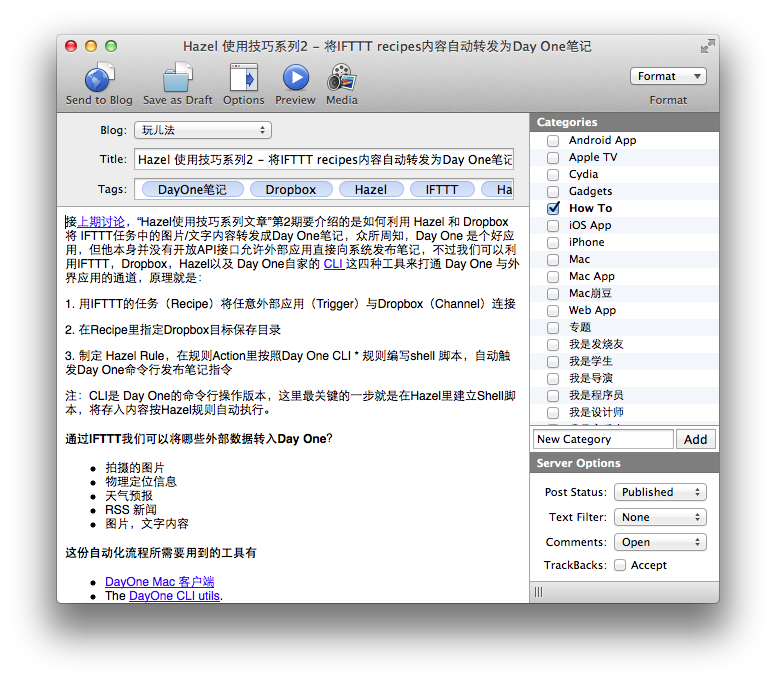776x682 pixels.
Task: Check the iOS App category
Action: (x=553, y=226)
